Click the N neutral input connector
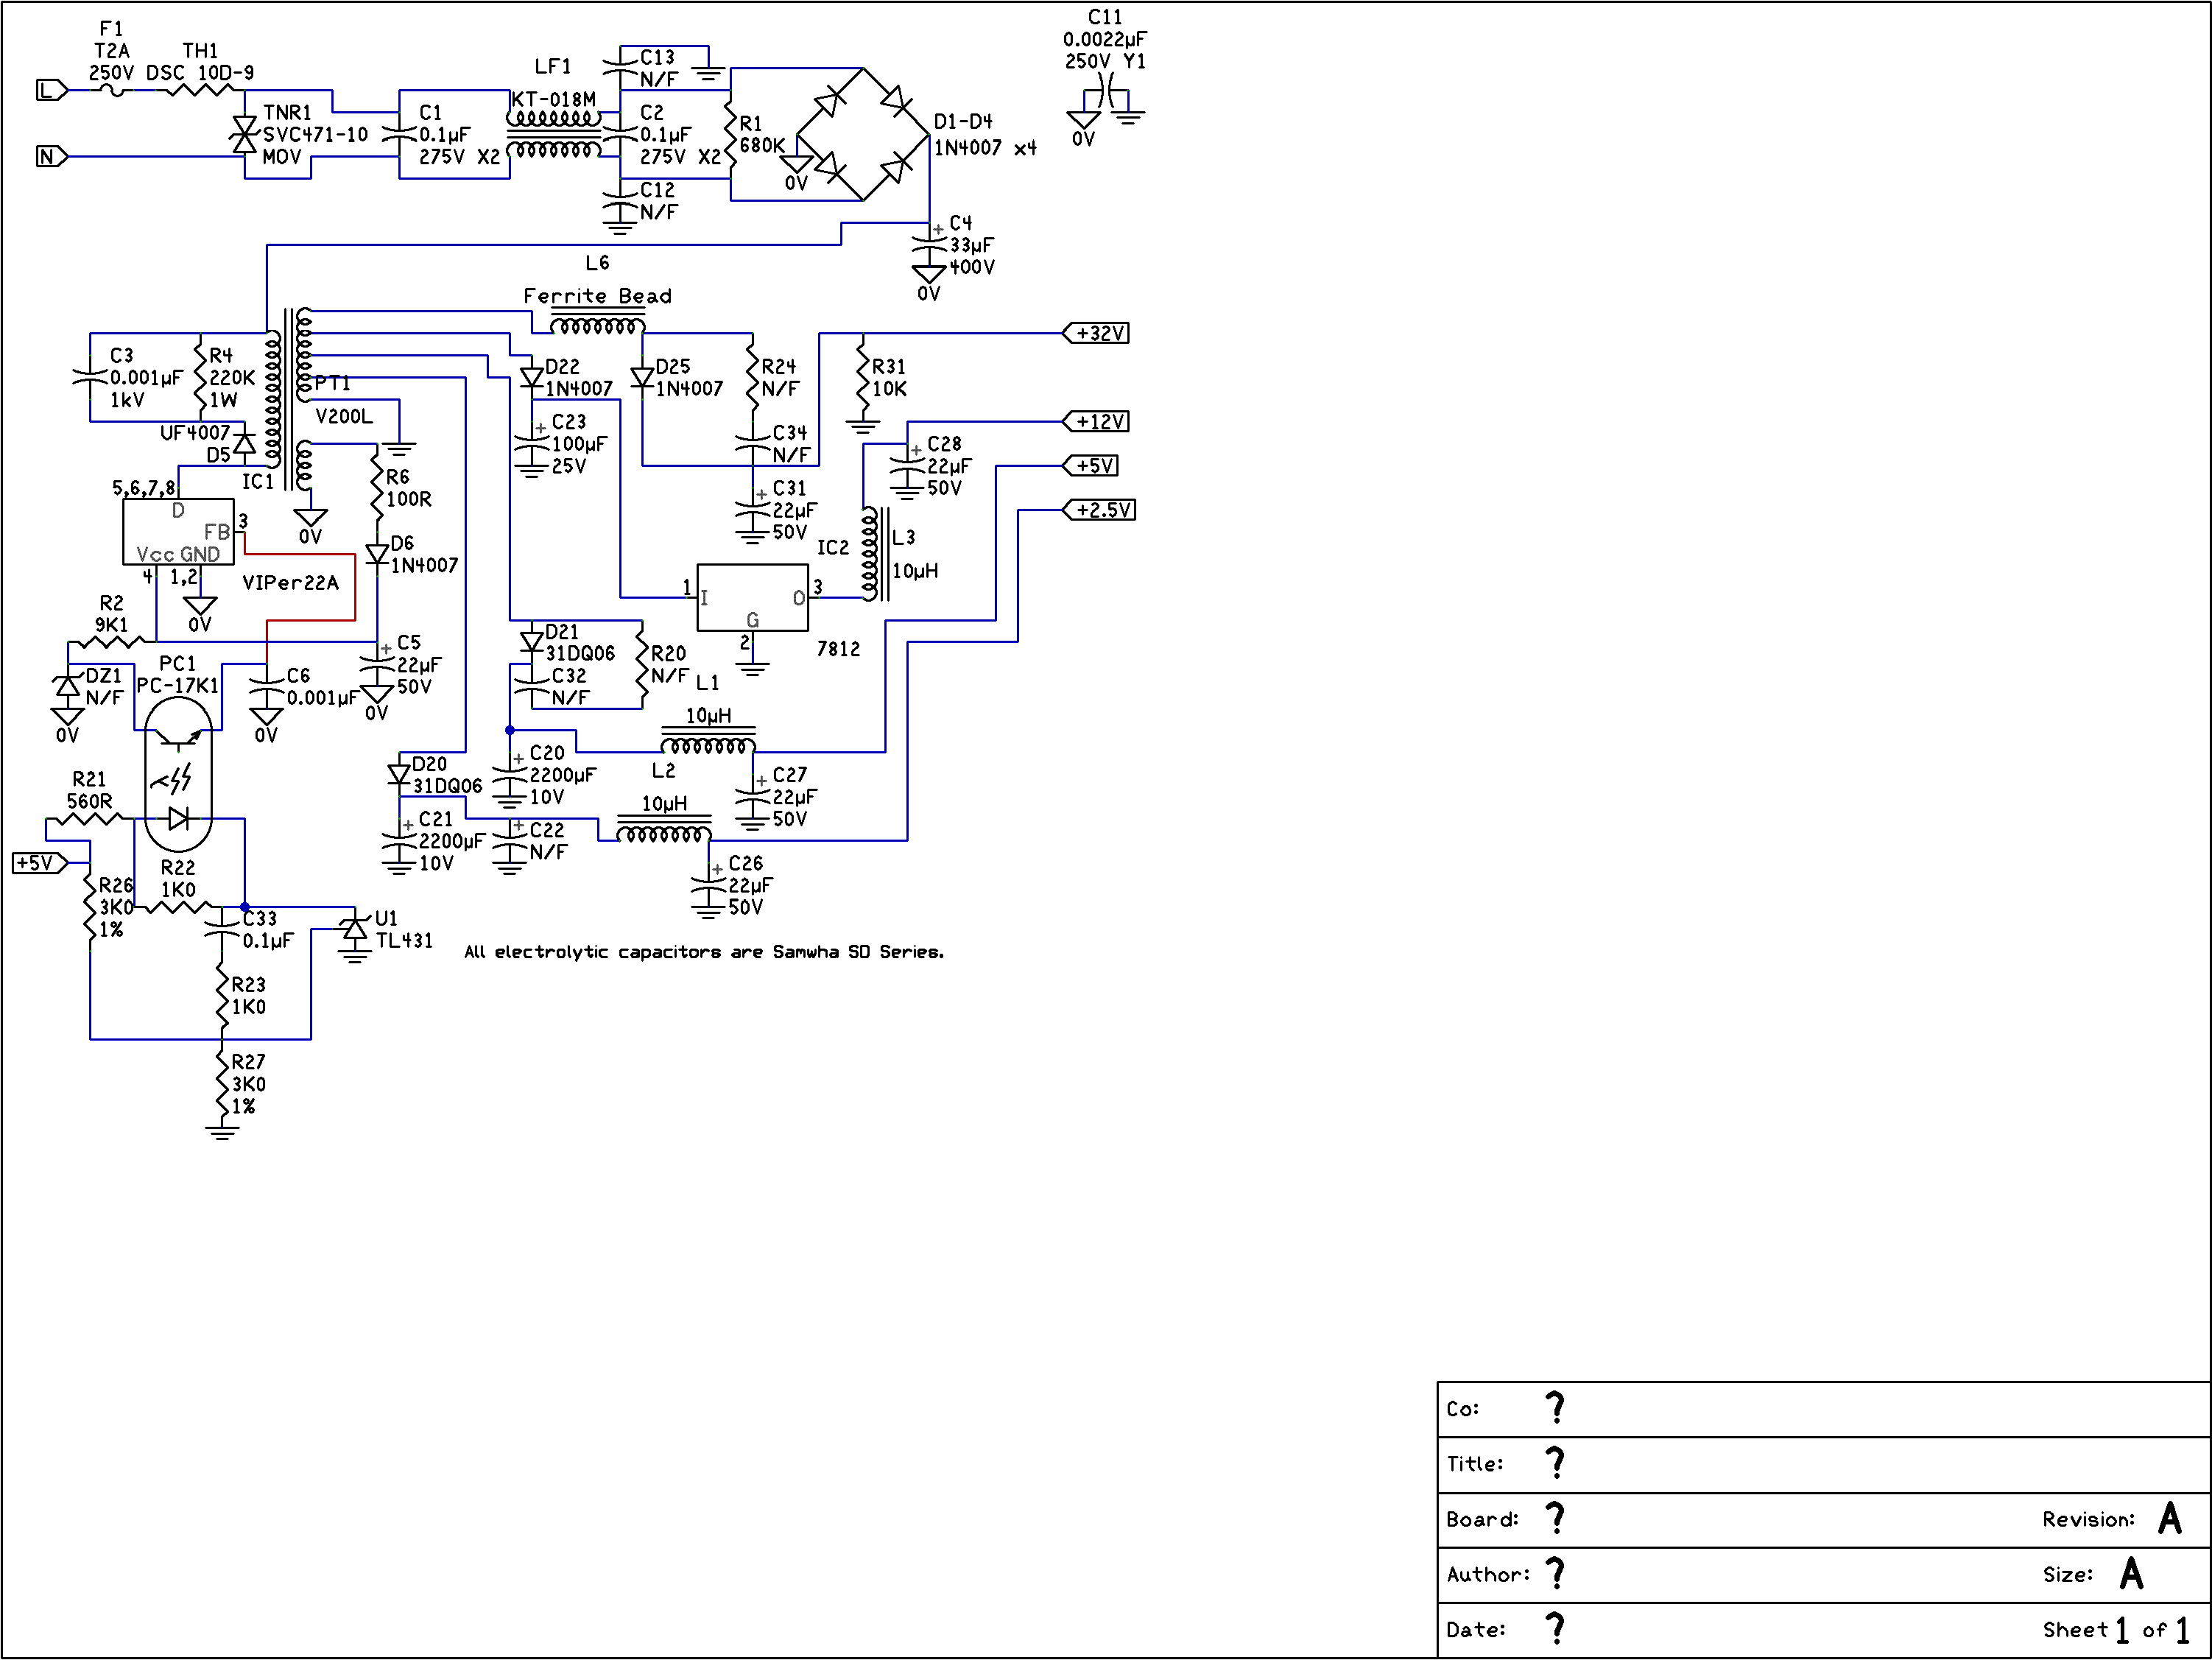 (x=52, y=156)
